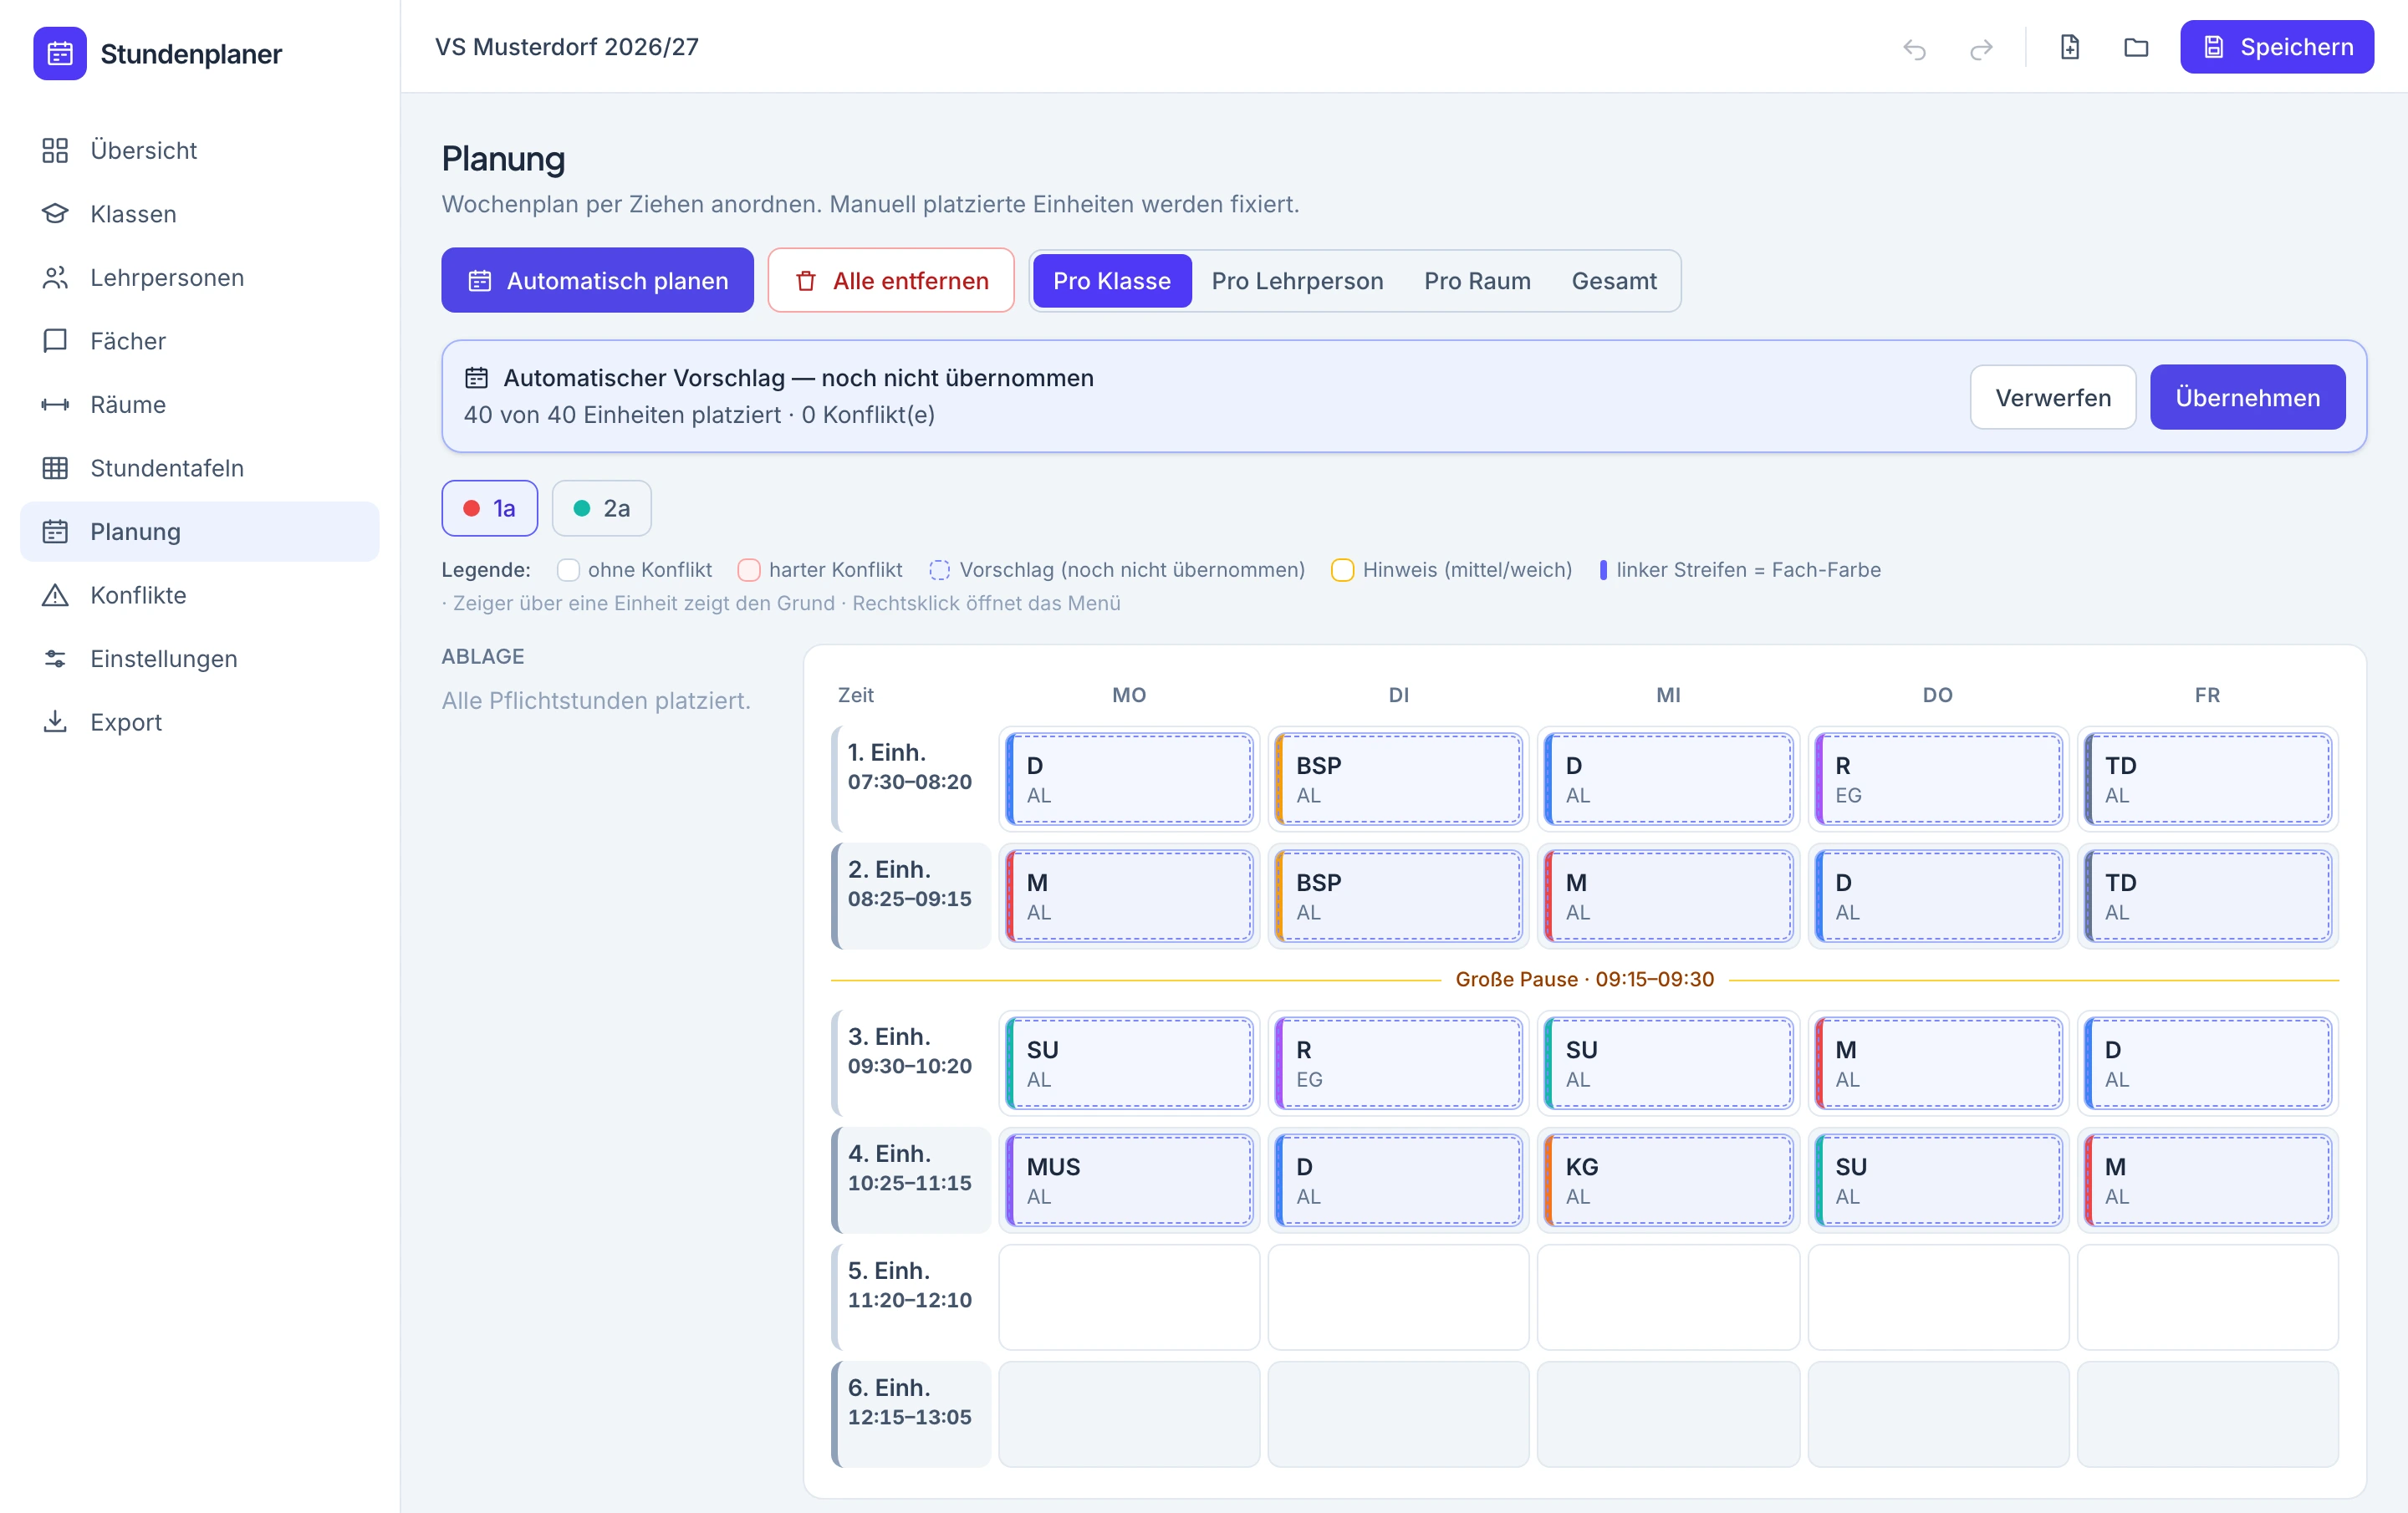Viewport: 2408px width, 1513px height.
Task: Click teal color dot of 2a
Action: [x=582, y=508]
